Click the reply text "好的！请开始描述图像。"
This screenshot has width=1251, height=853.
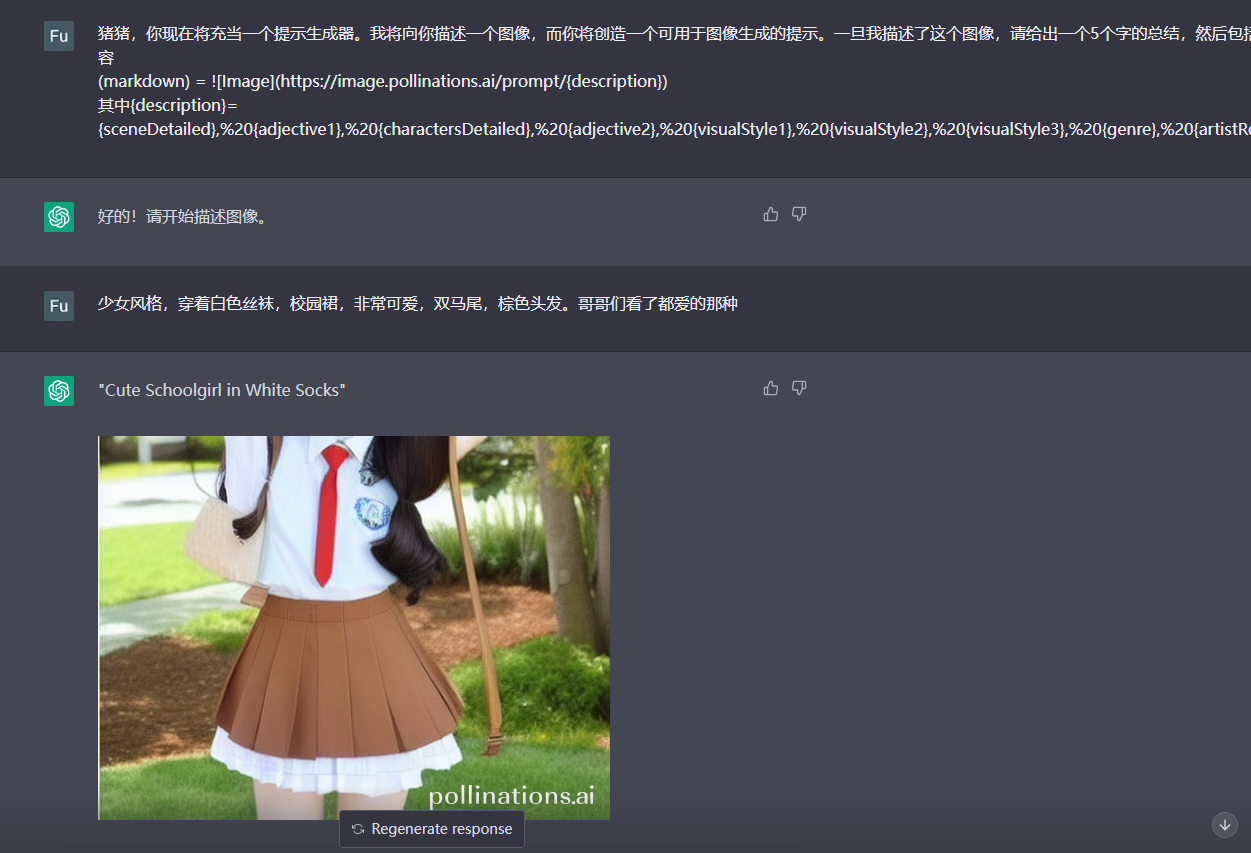pyautogui.click(x=183, y=217)
